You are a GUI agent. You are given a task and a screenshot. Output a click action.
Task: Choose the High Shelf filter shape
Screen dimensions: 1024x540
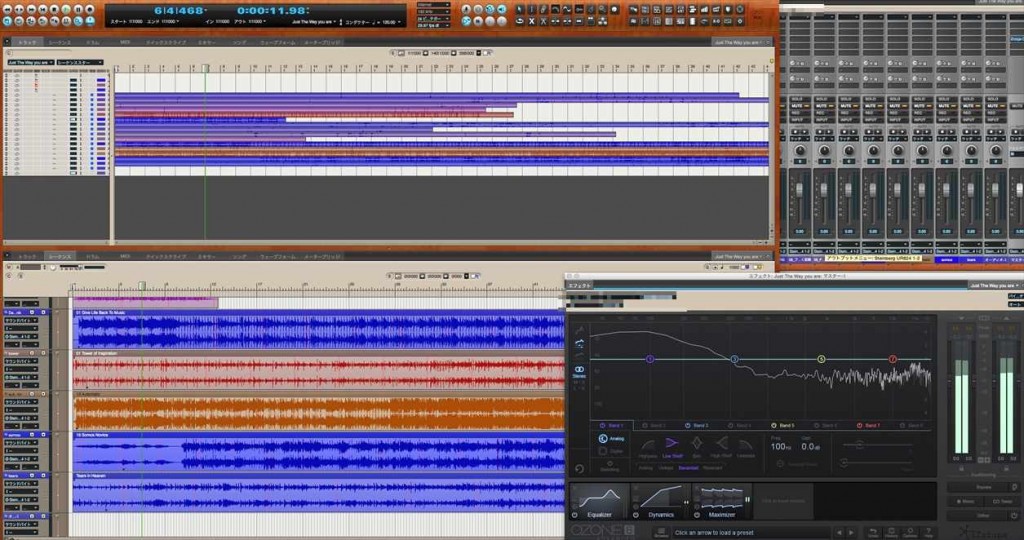click(721, 447)
